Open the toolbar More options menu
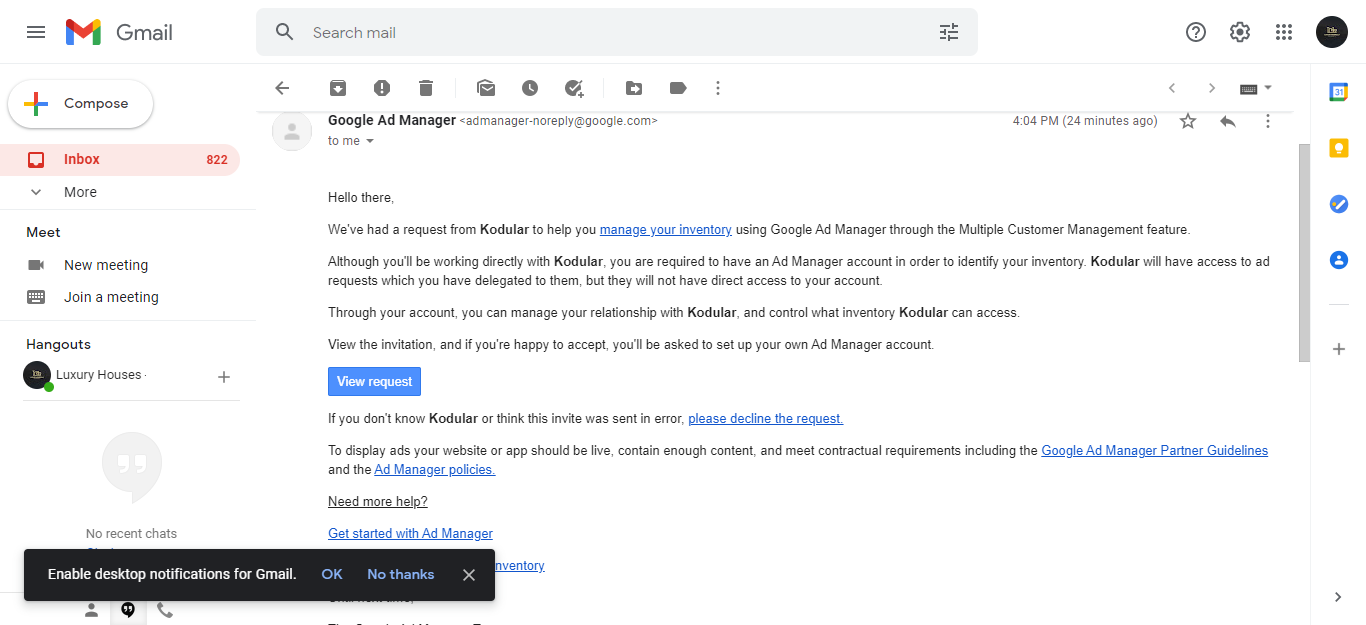The image size is (1366, 625). (x=717, y=88)
